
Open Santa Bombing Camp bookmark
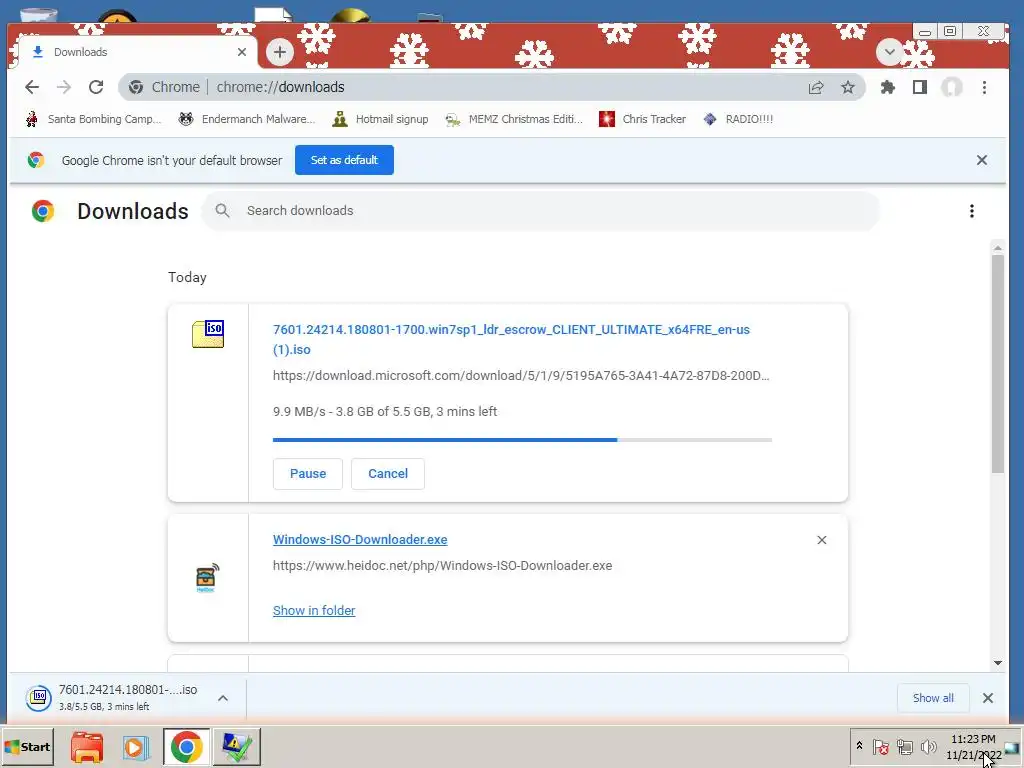pyautogui.click(x=93, y=119)
